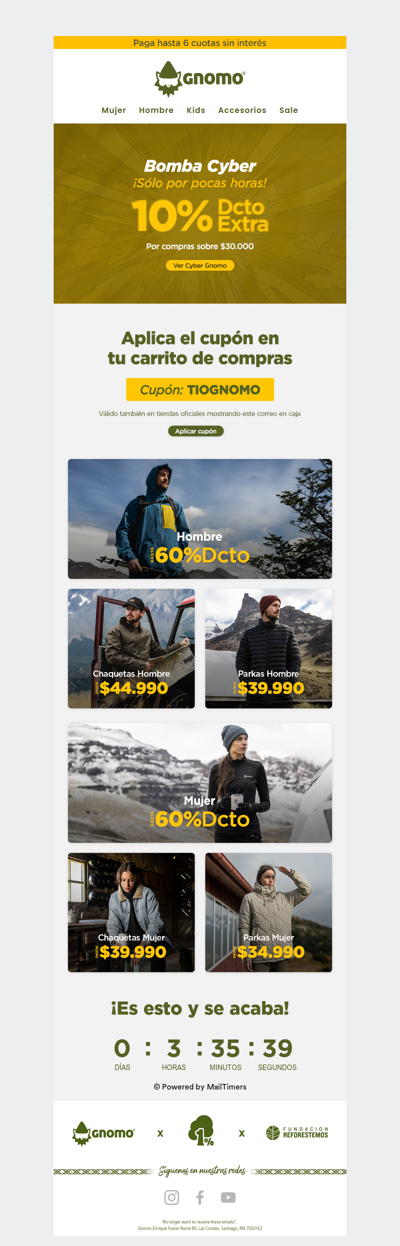Open the Mujer menu item
Screen dimensions: 400x1246
tap(114, 110)
